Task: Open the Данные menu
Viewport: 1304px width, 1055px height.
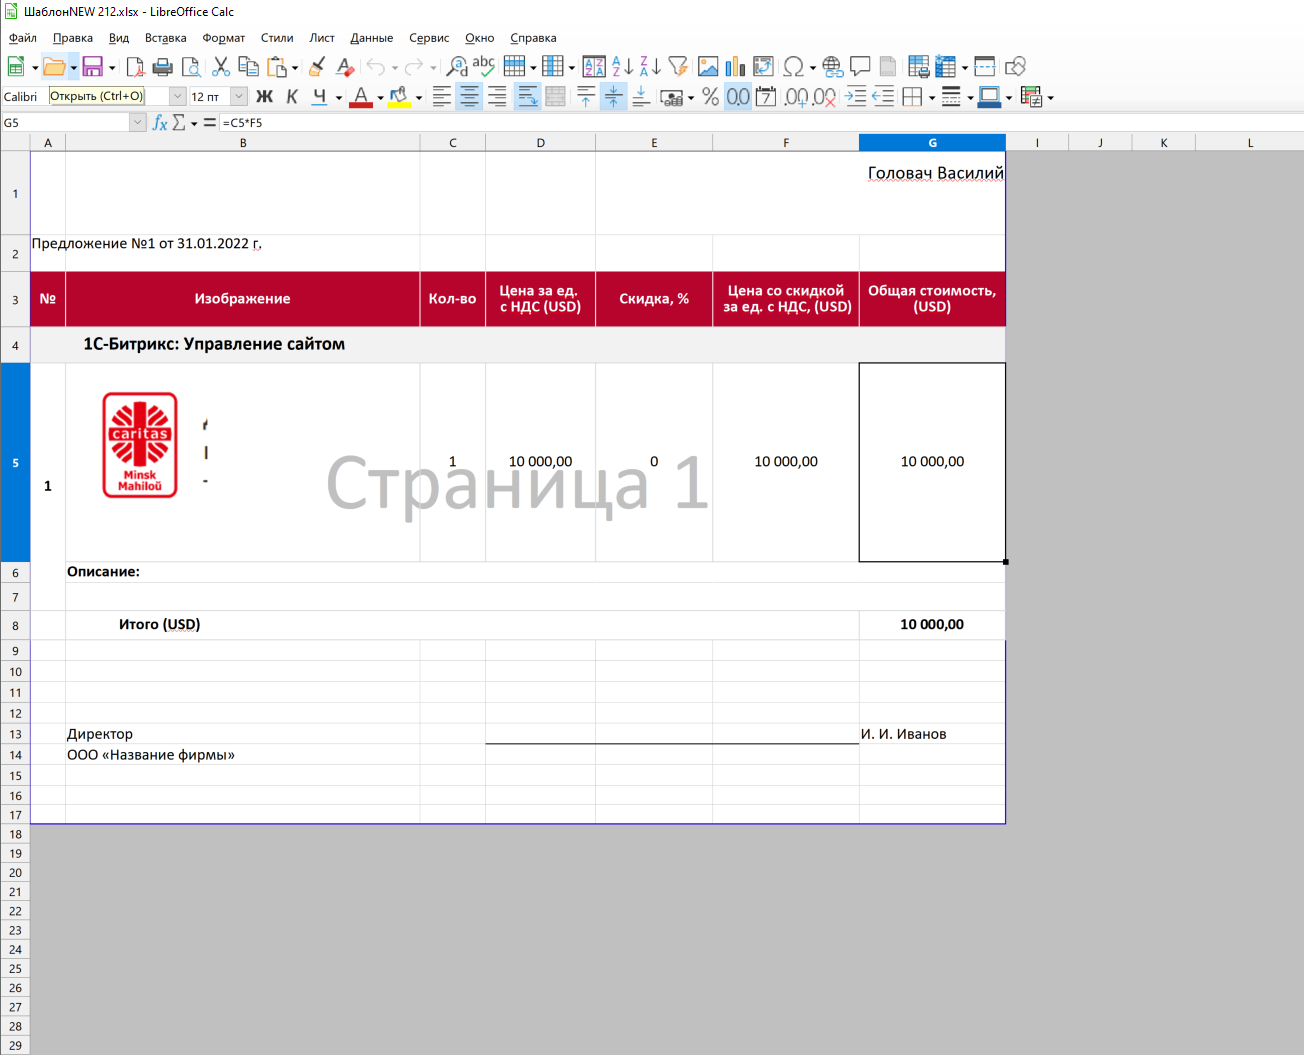Action: [371, 38]
